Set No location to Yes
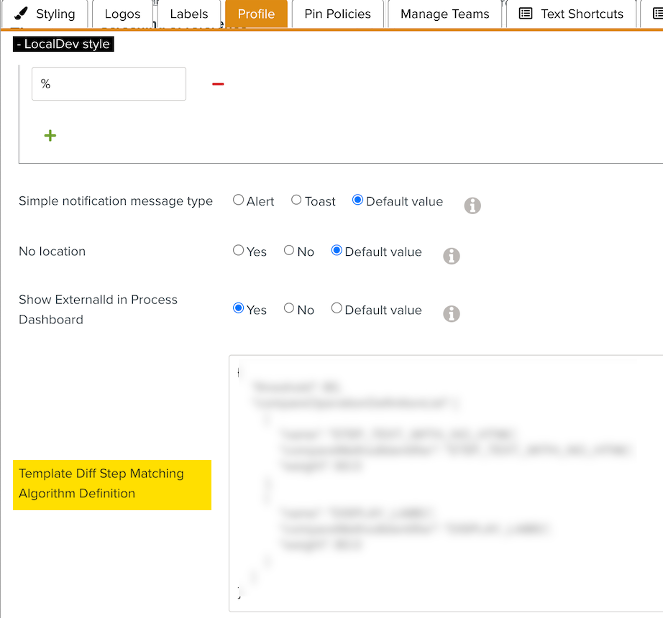 [x=239, y=250]
